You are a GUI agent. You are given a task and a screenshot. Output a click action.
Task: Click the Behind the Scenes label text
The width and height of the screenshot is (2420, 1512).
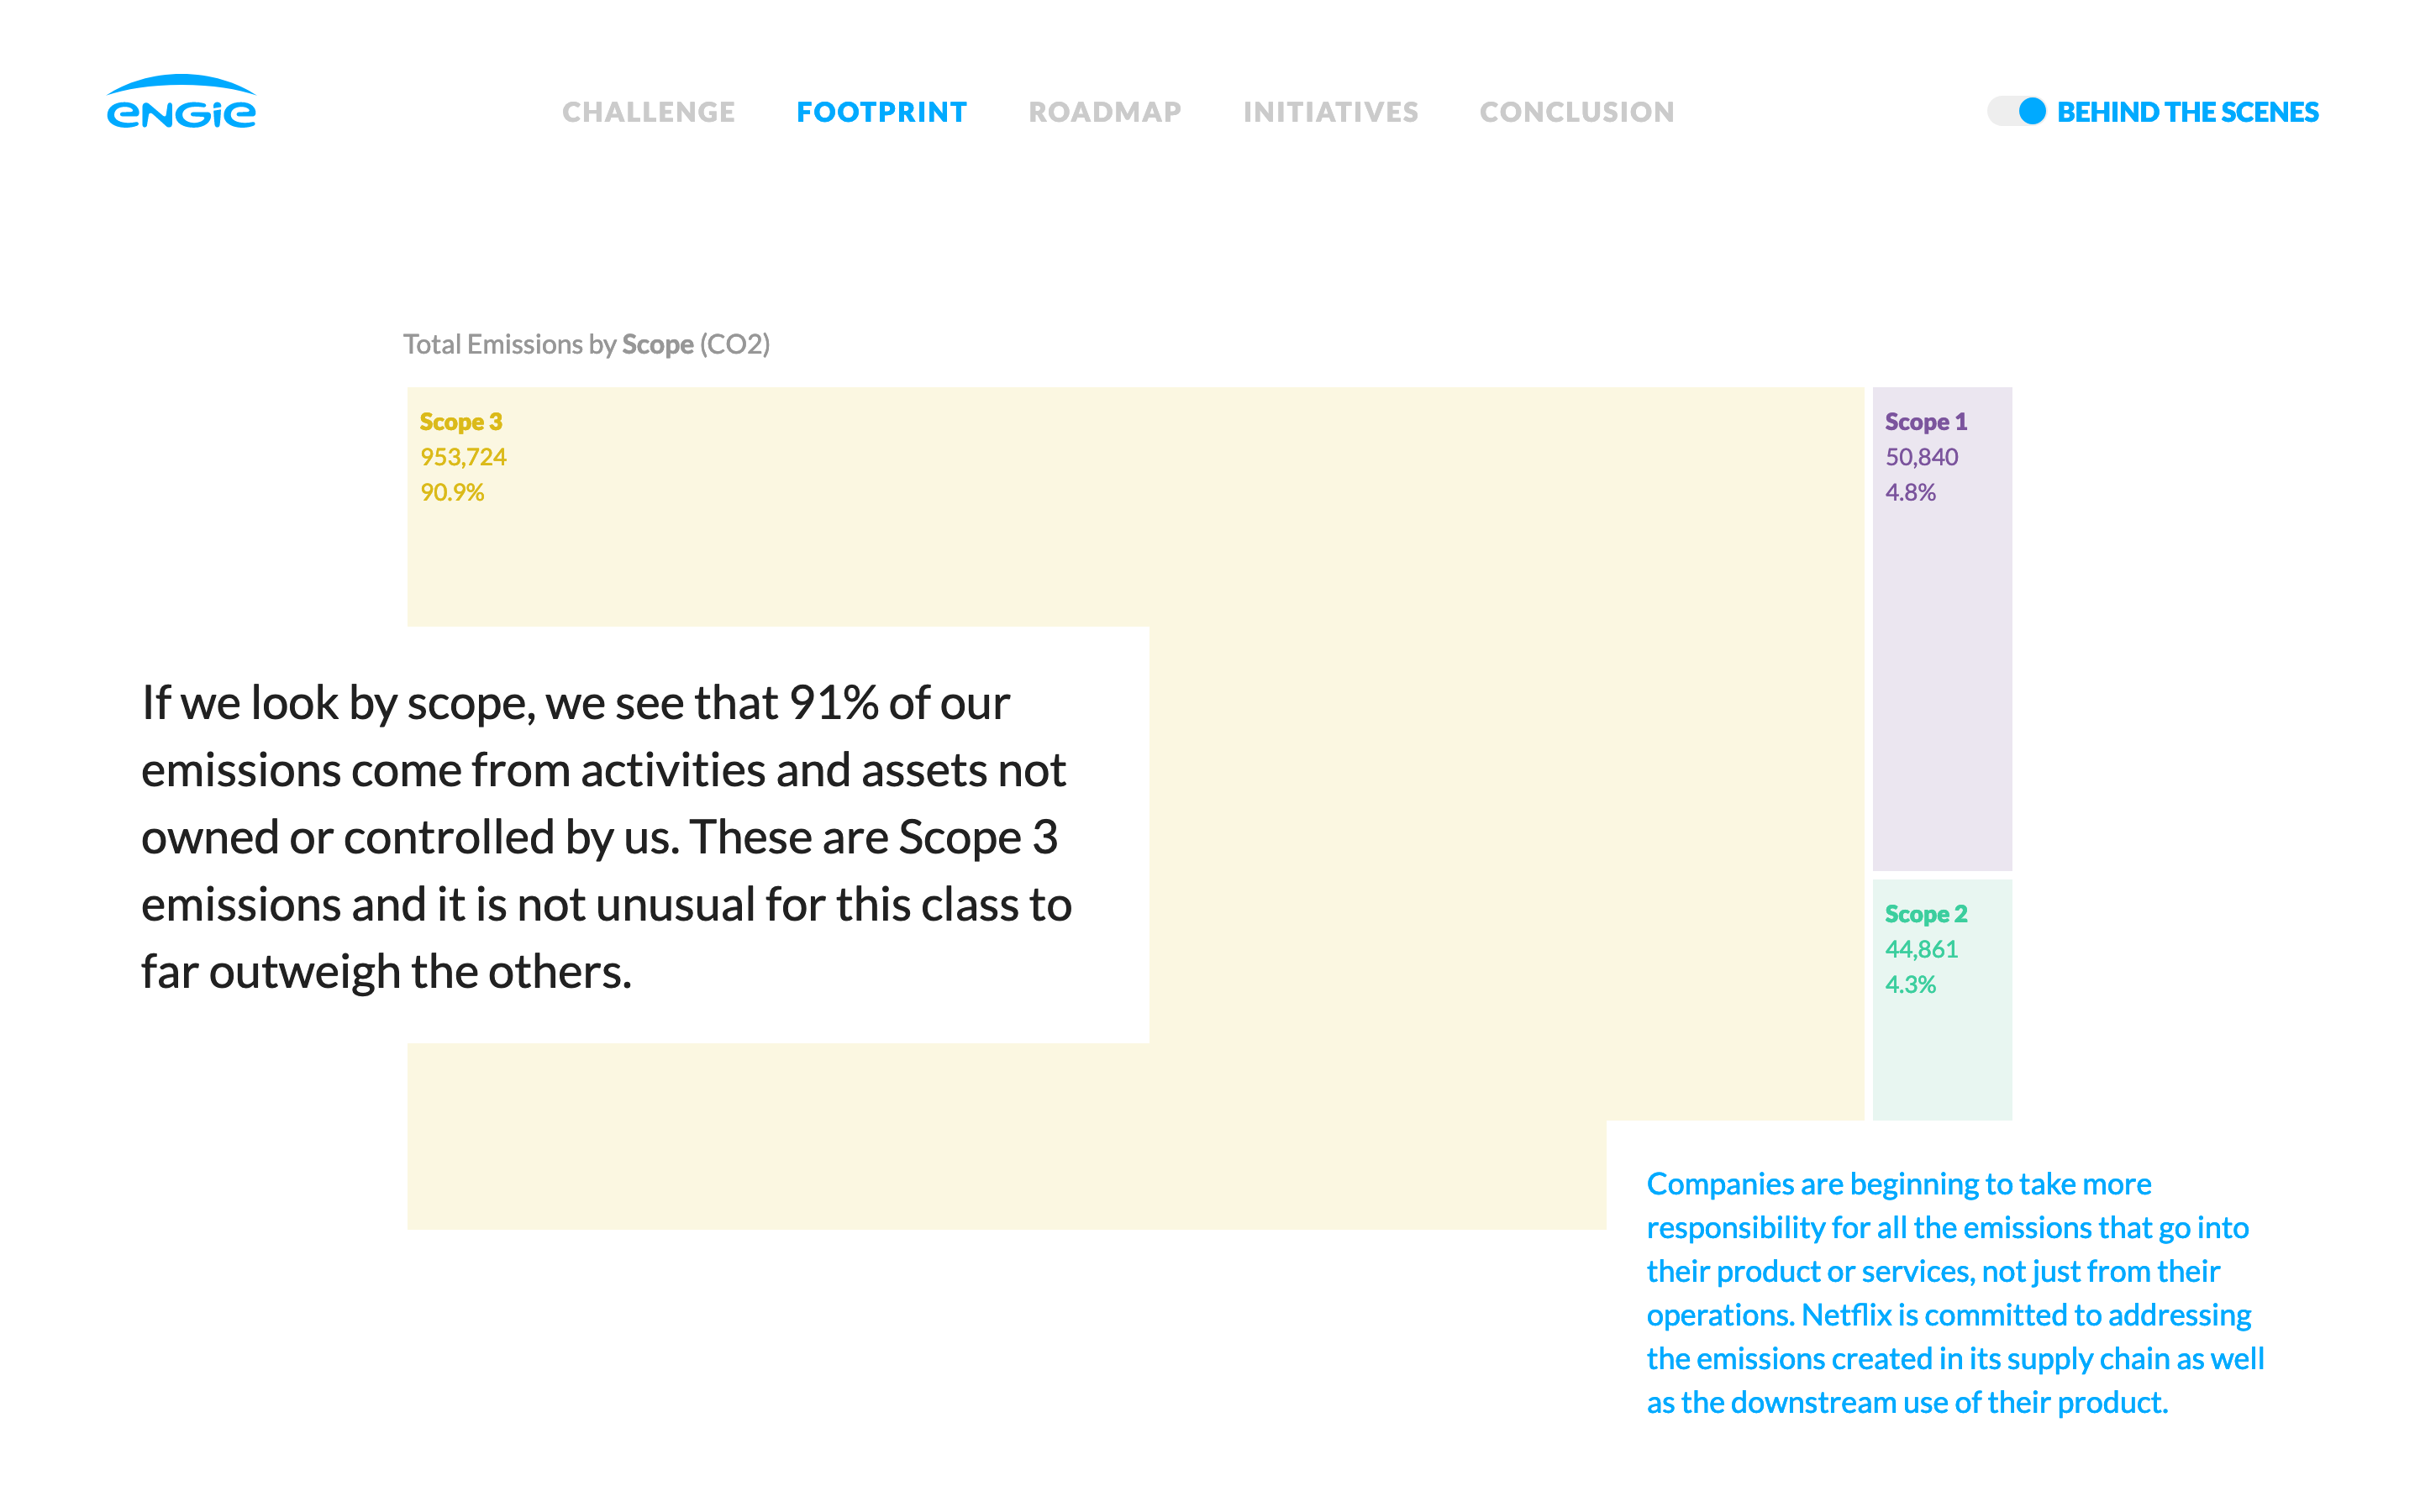point(2187,112)
